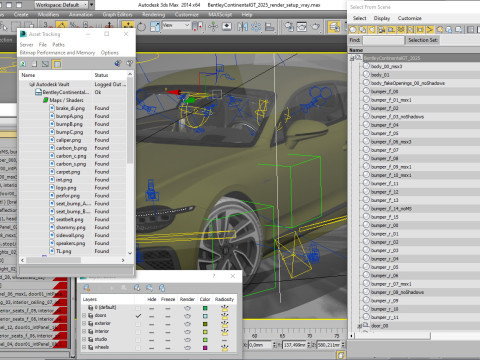Expand the wheels layer tree node
This screenshot has width=480, height=360.
[84, 347]
